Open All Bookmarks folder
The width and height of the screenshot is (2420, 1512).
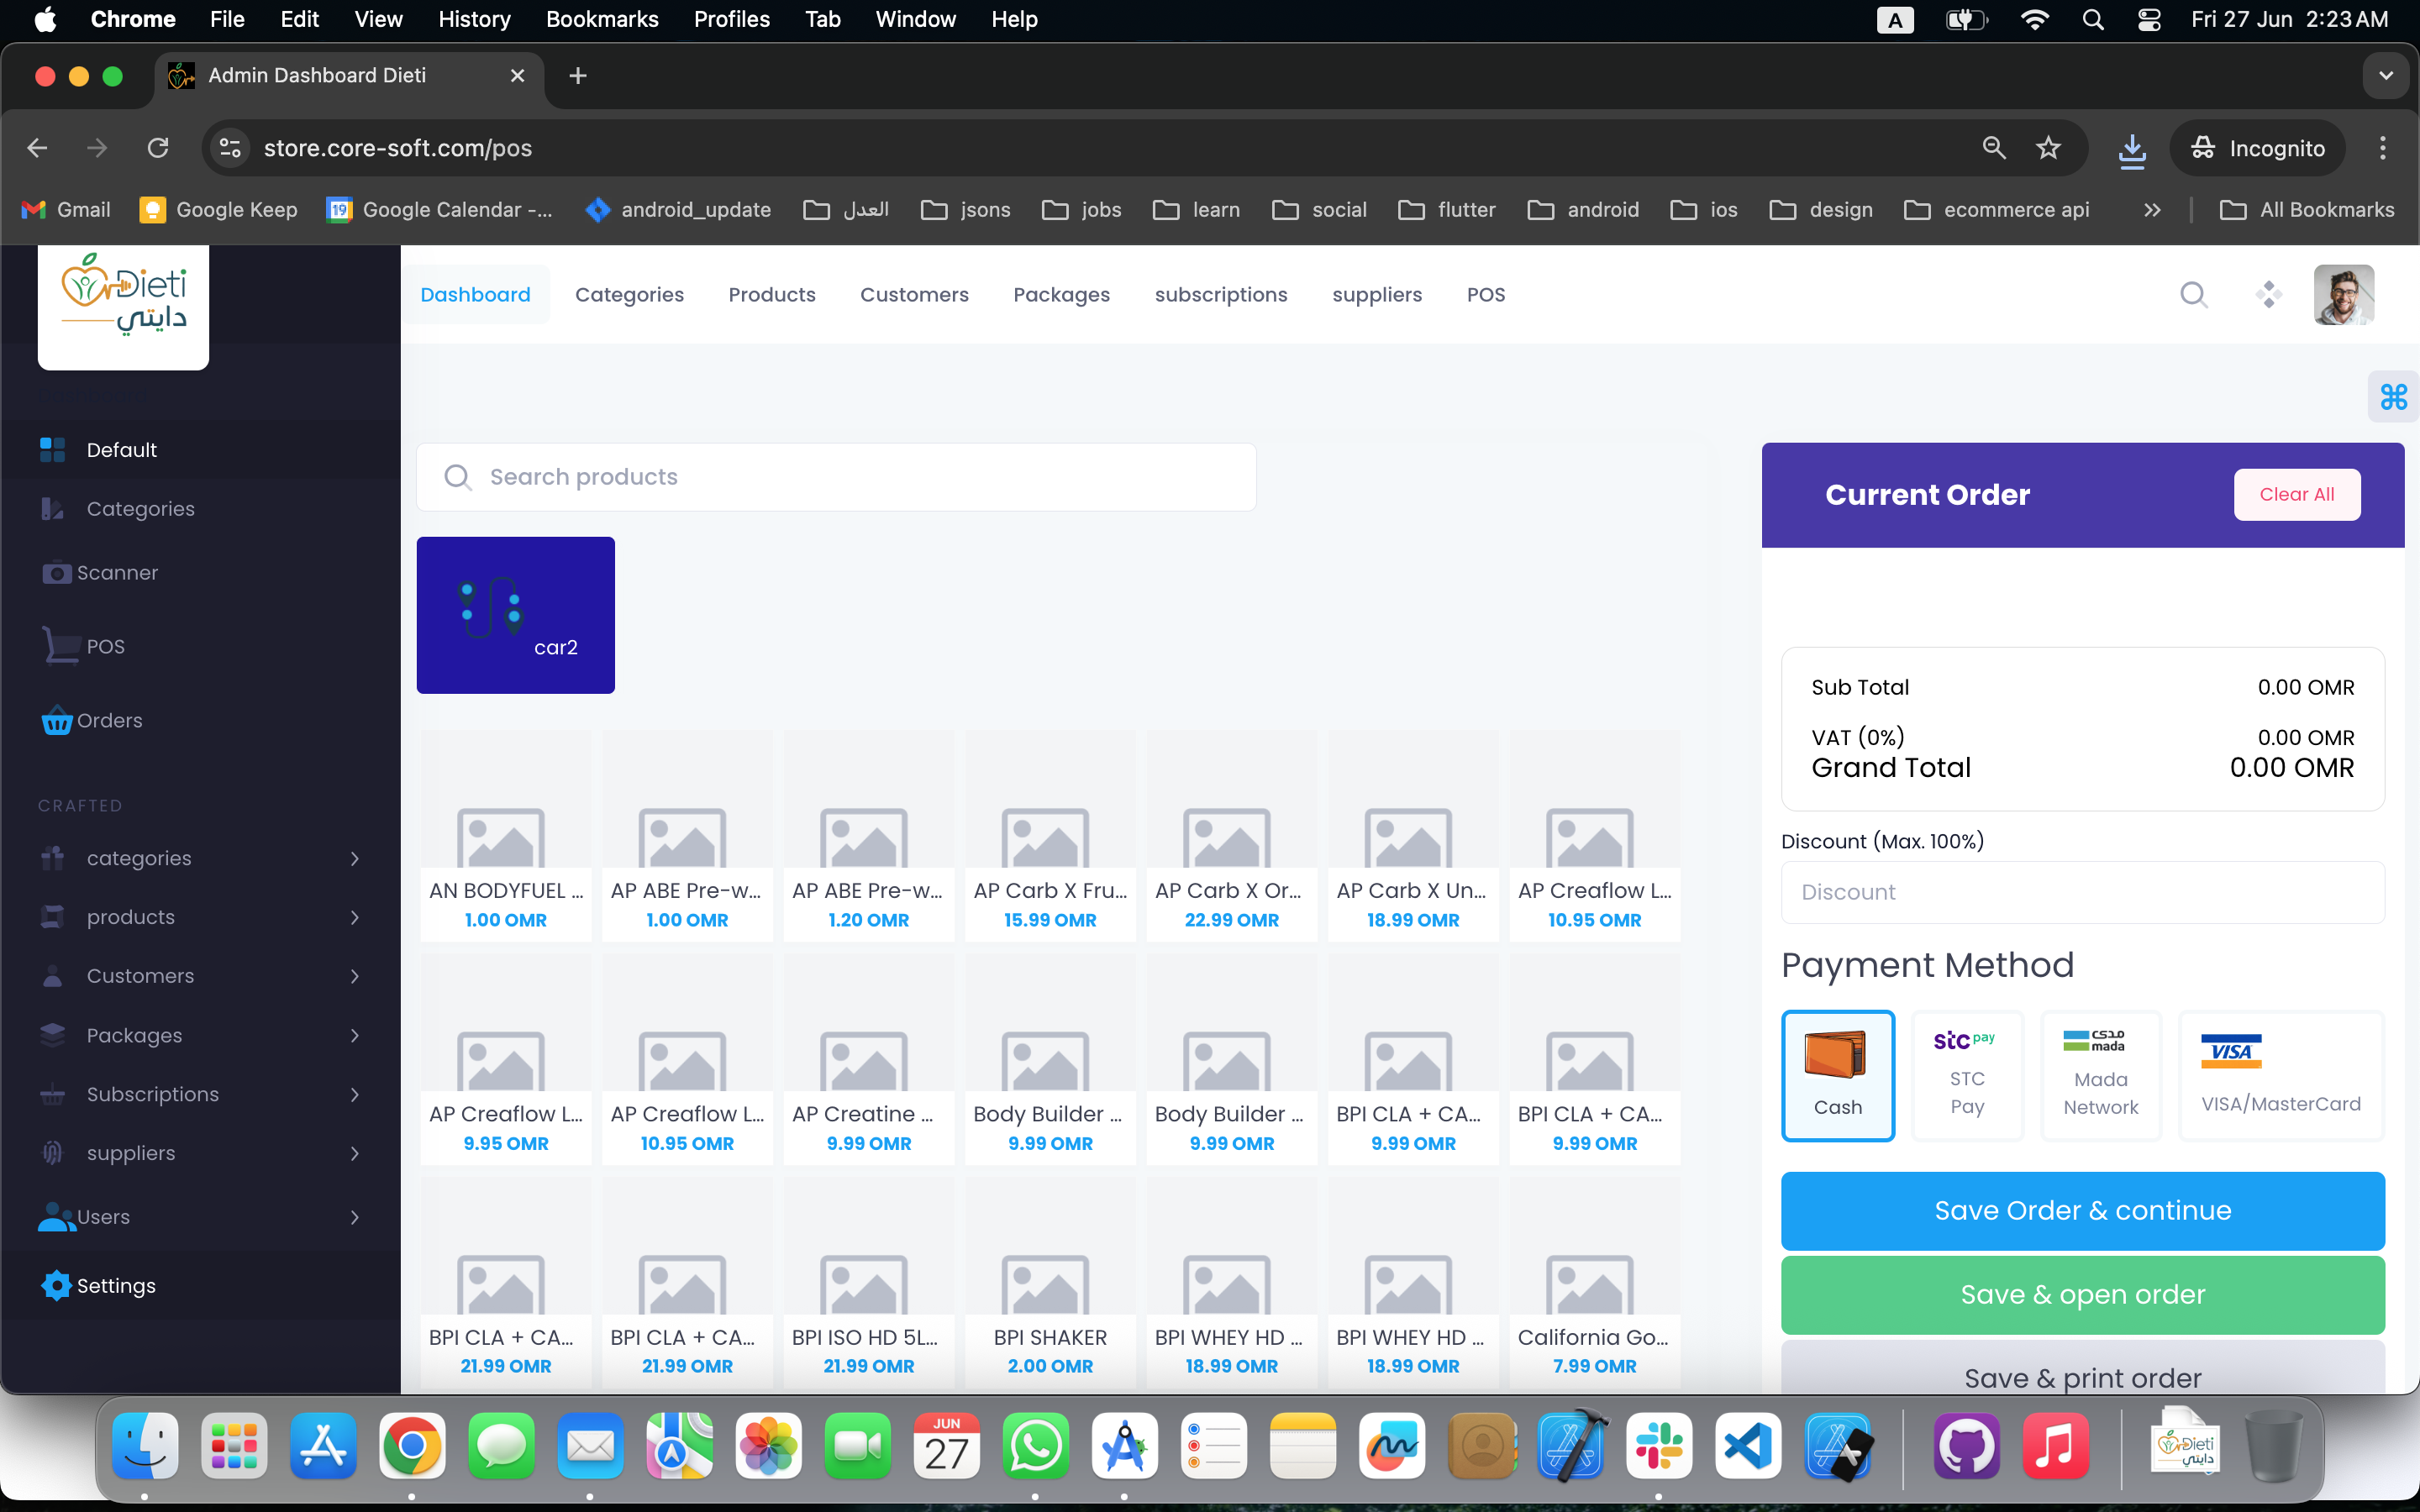(2307, 210)
